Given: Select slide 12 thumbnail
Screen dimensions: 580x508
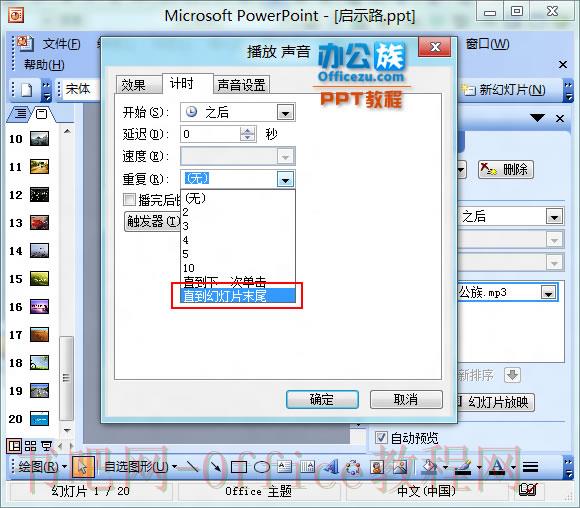Looking at the screenshot, I should (39, 194).
